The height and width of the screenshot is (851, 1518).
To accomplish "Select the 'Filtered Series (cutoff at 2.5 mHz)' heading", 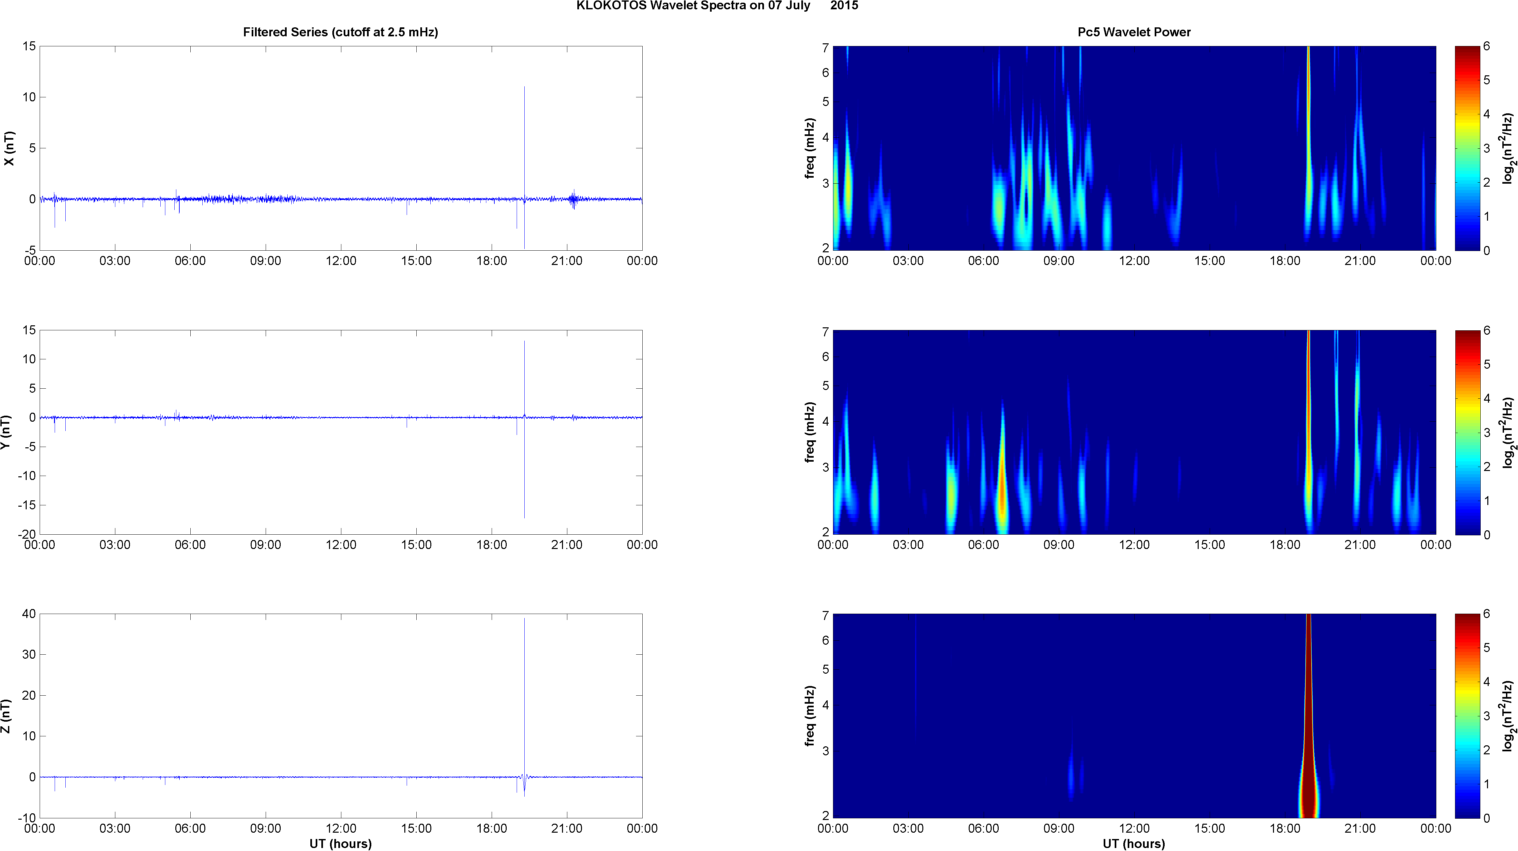I will (340, 32).
